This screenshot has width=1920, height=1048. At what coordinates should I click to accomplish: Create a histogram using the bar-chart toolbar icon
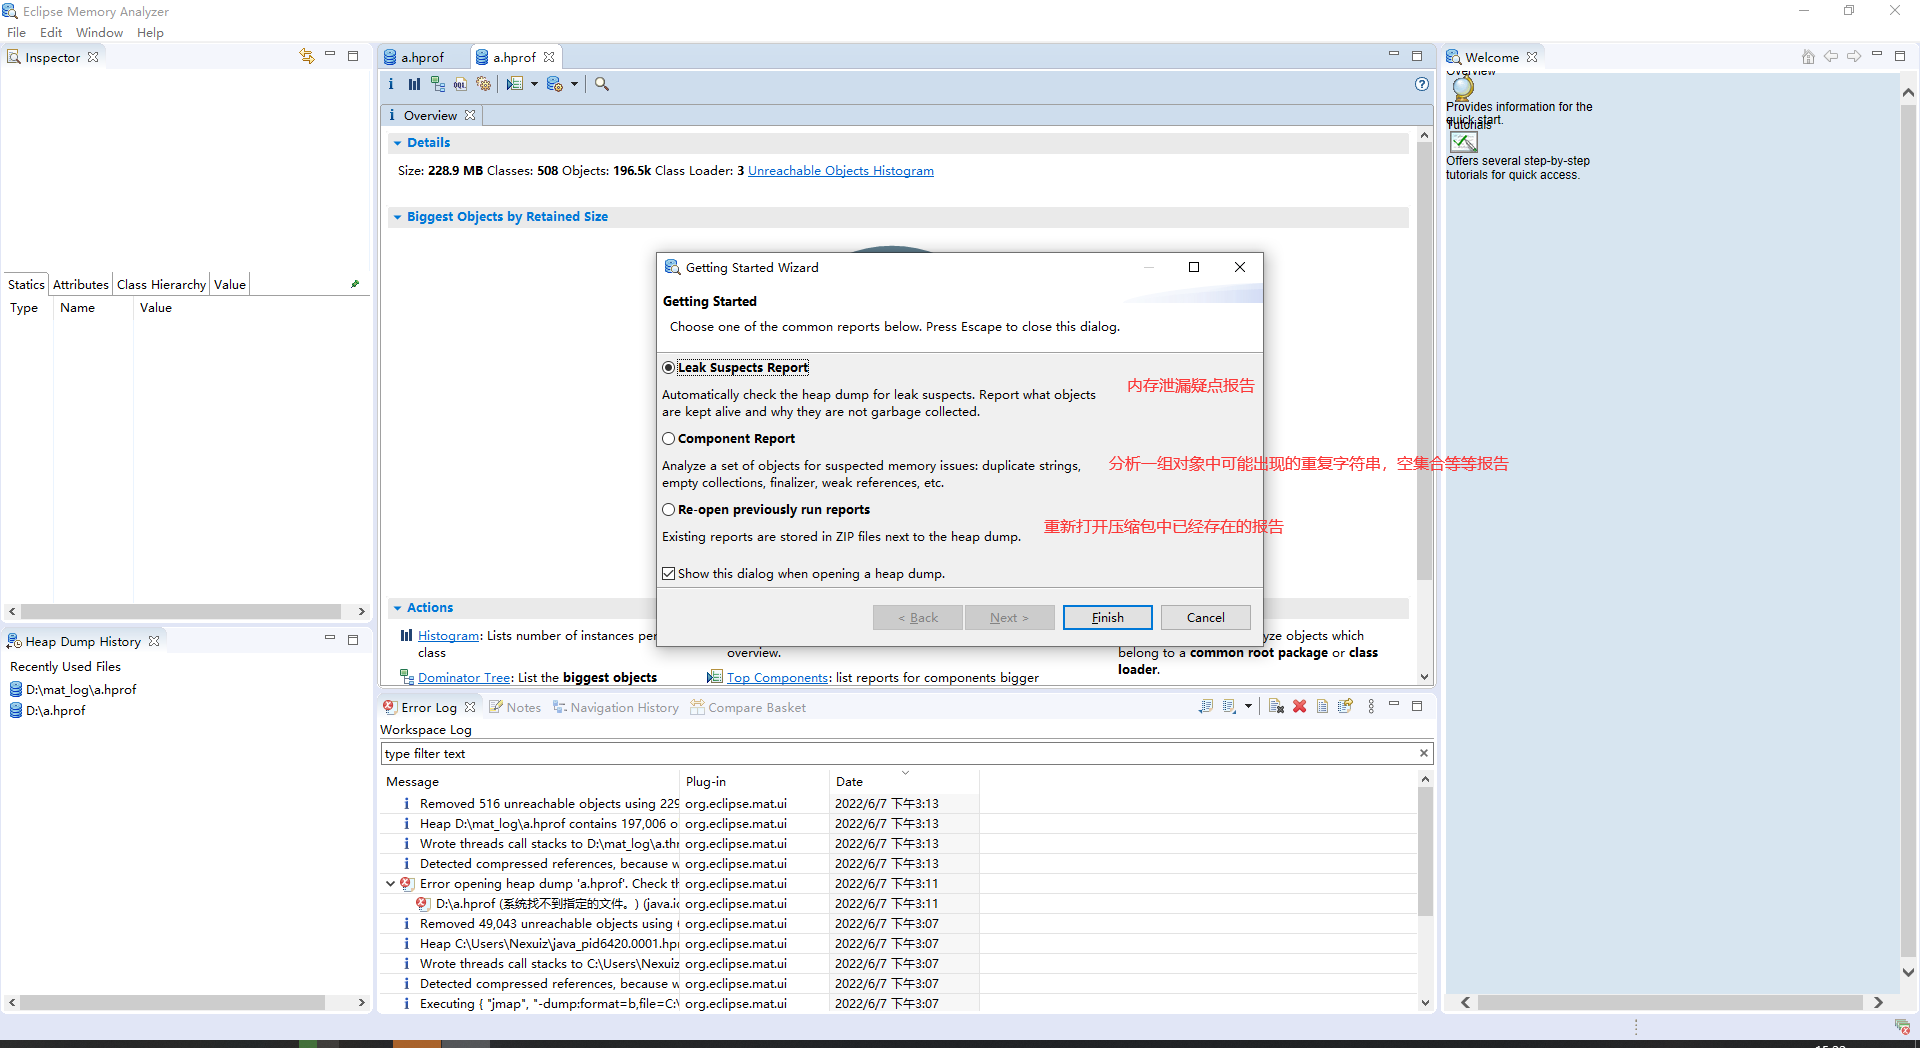point(414,84)
